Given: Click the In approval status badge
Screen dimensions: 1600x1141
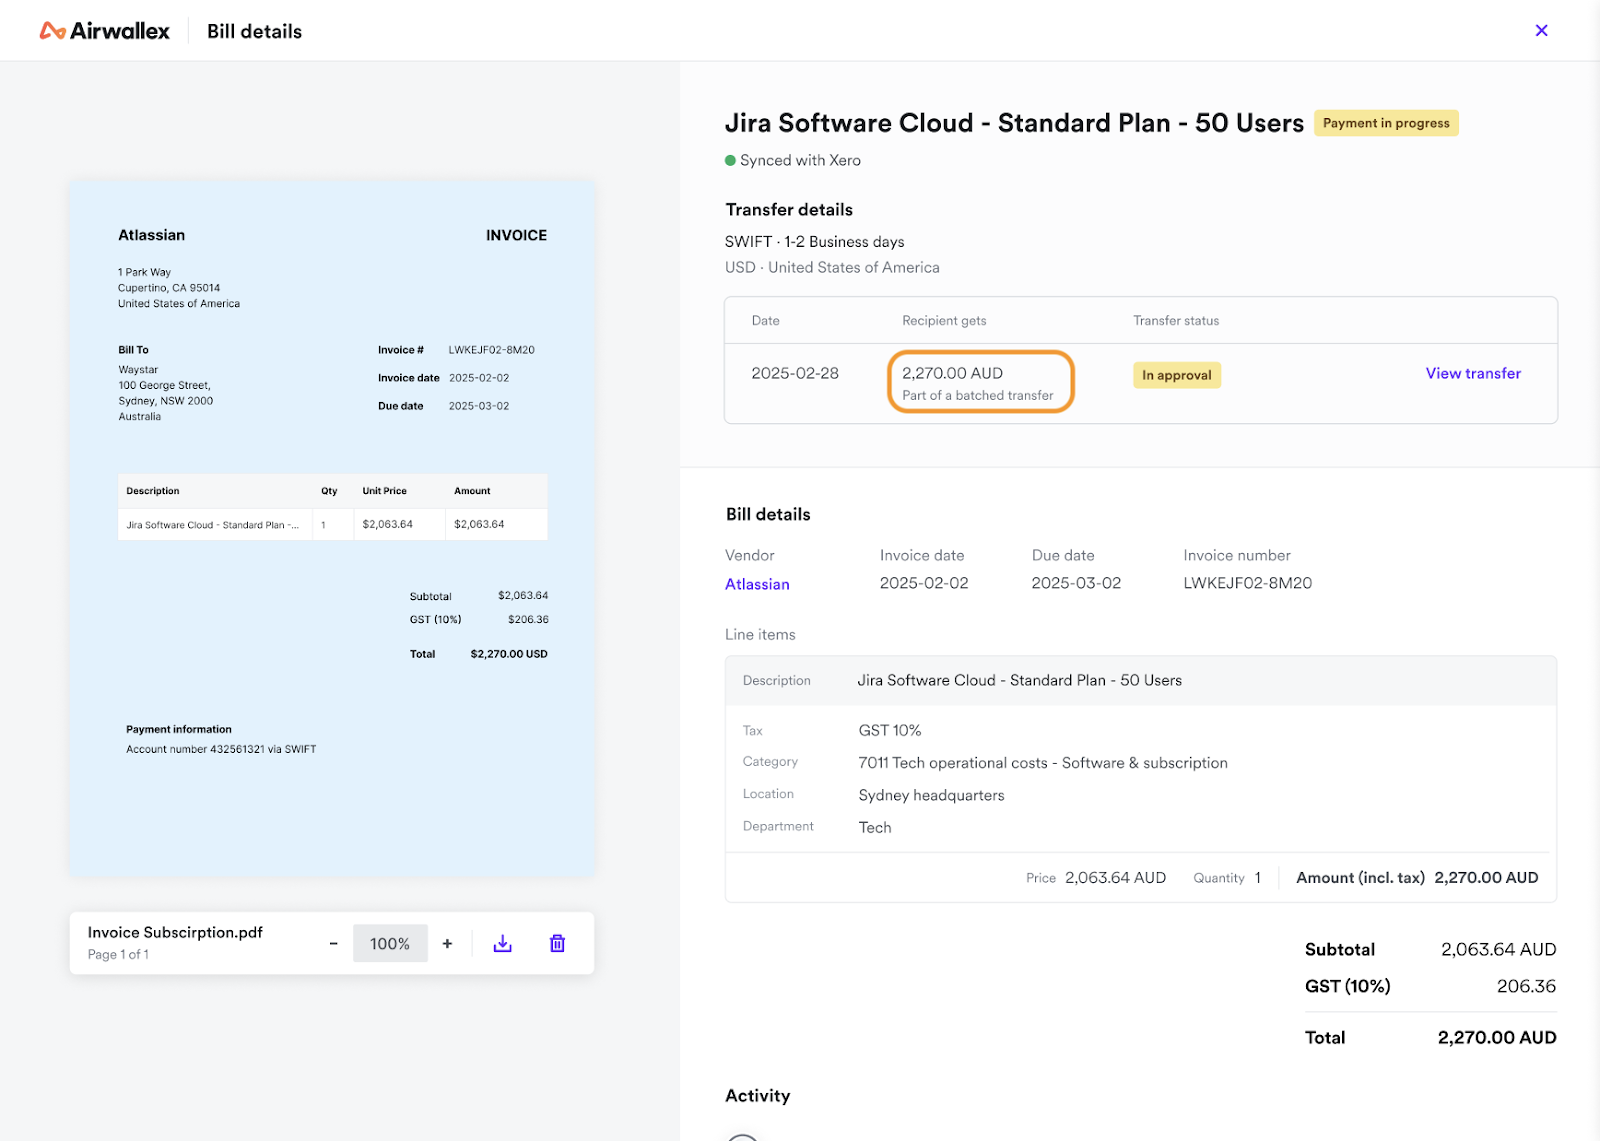Looking at the screenshot, I should 1177,375.
